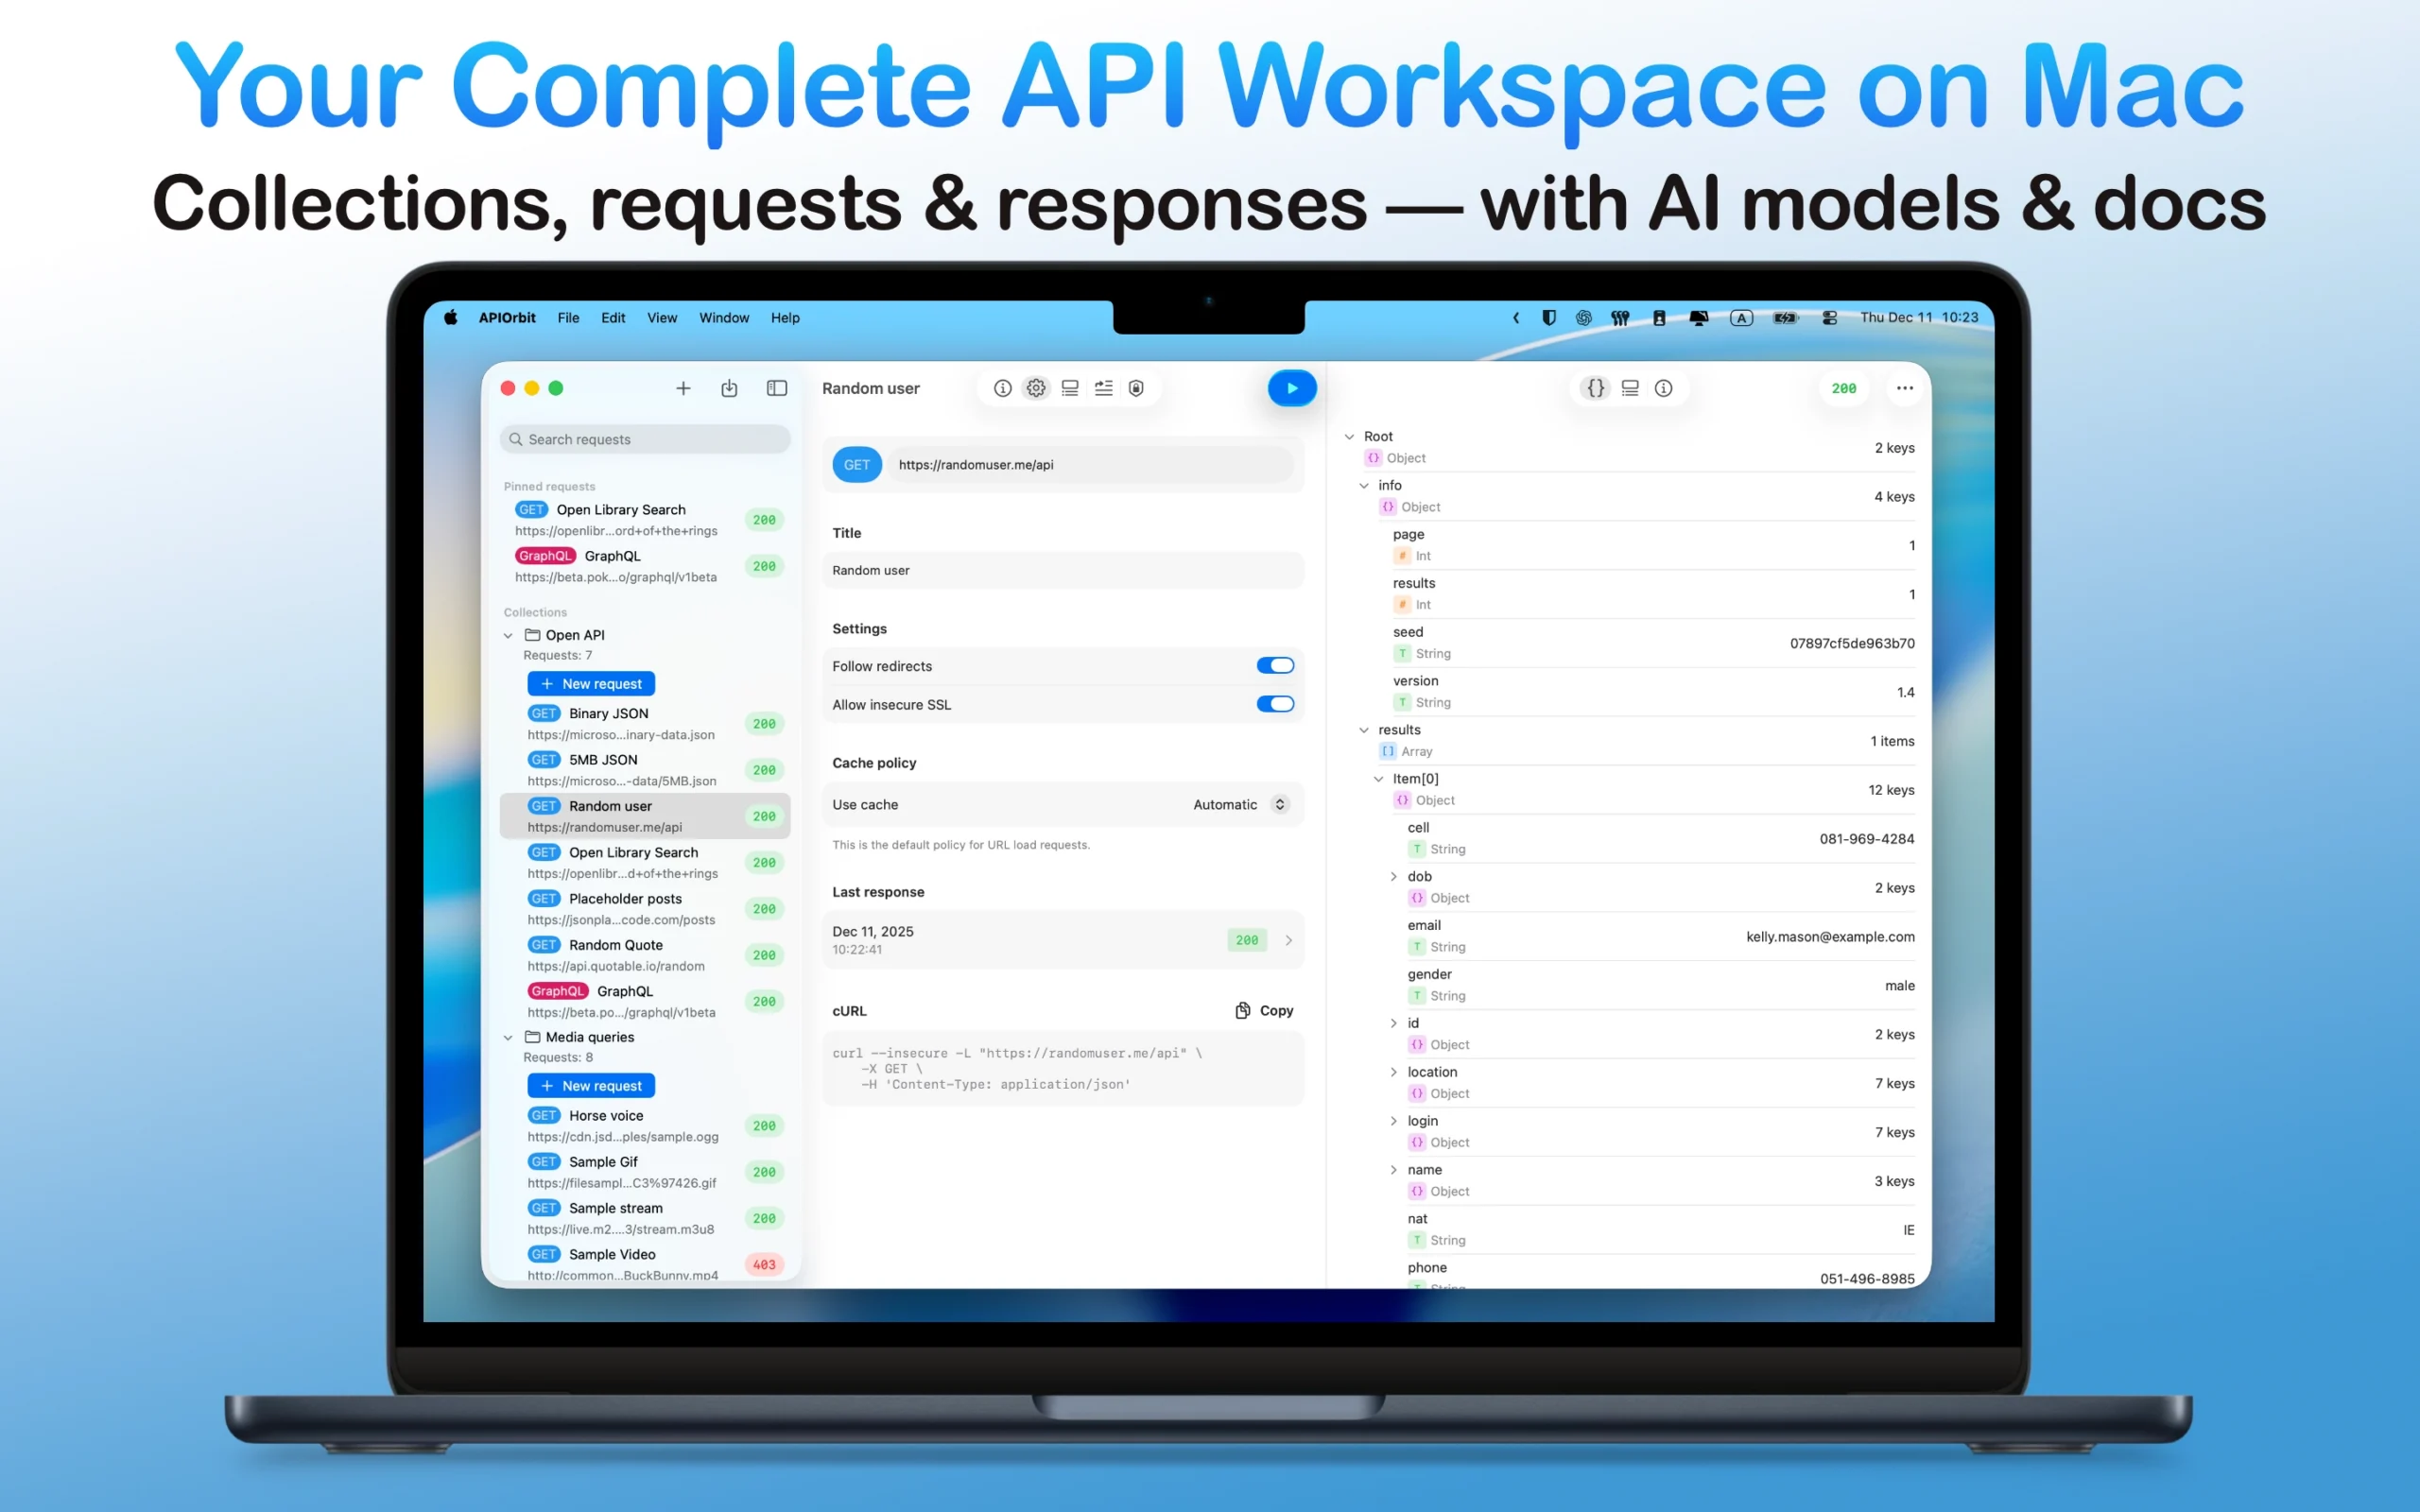Image resolution: width=2420 pixels, height=1512 pixels.
Task: Expand the dob object in results
Action: point(1393,876)
